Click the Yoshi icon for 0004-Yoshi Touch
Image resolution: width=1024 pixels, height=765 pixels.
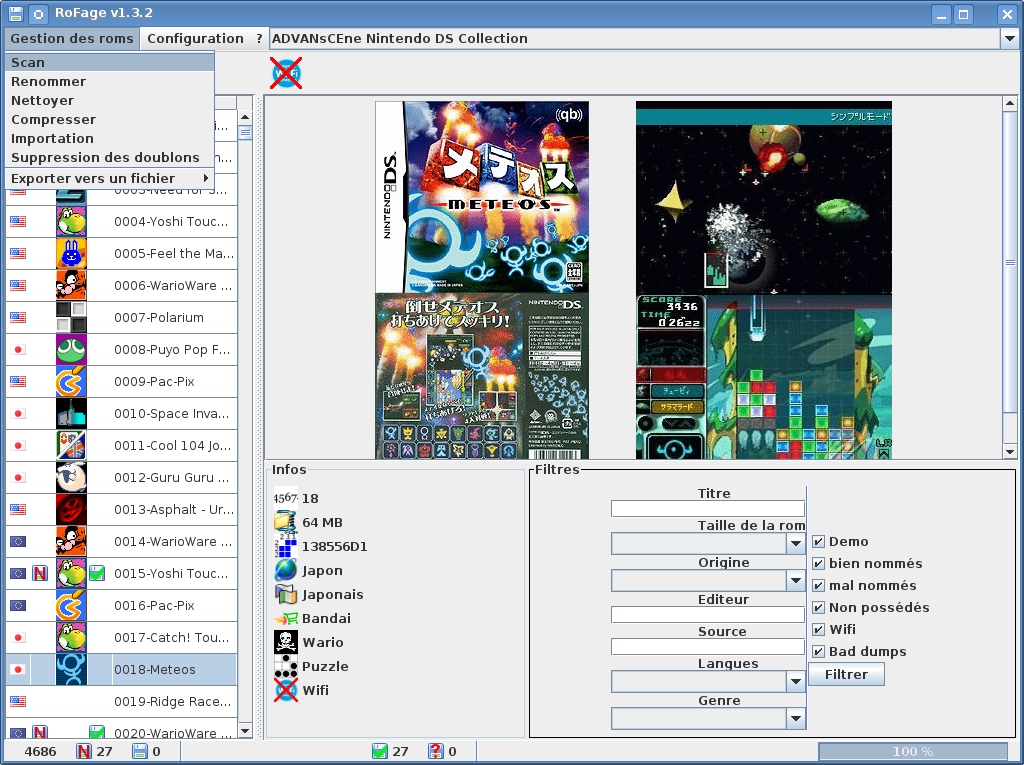coord(71,221)
